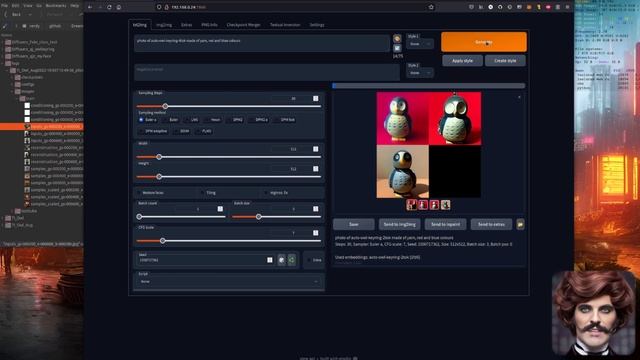The height and width of the screenshot is (360, 640).
Task: Select the DPM2 a sampling method
Action: click(x=258, y=120)
